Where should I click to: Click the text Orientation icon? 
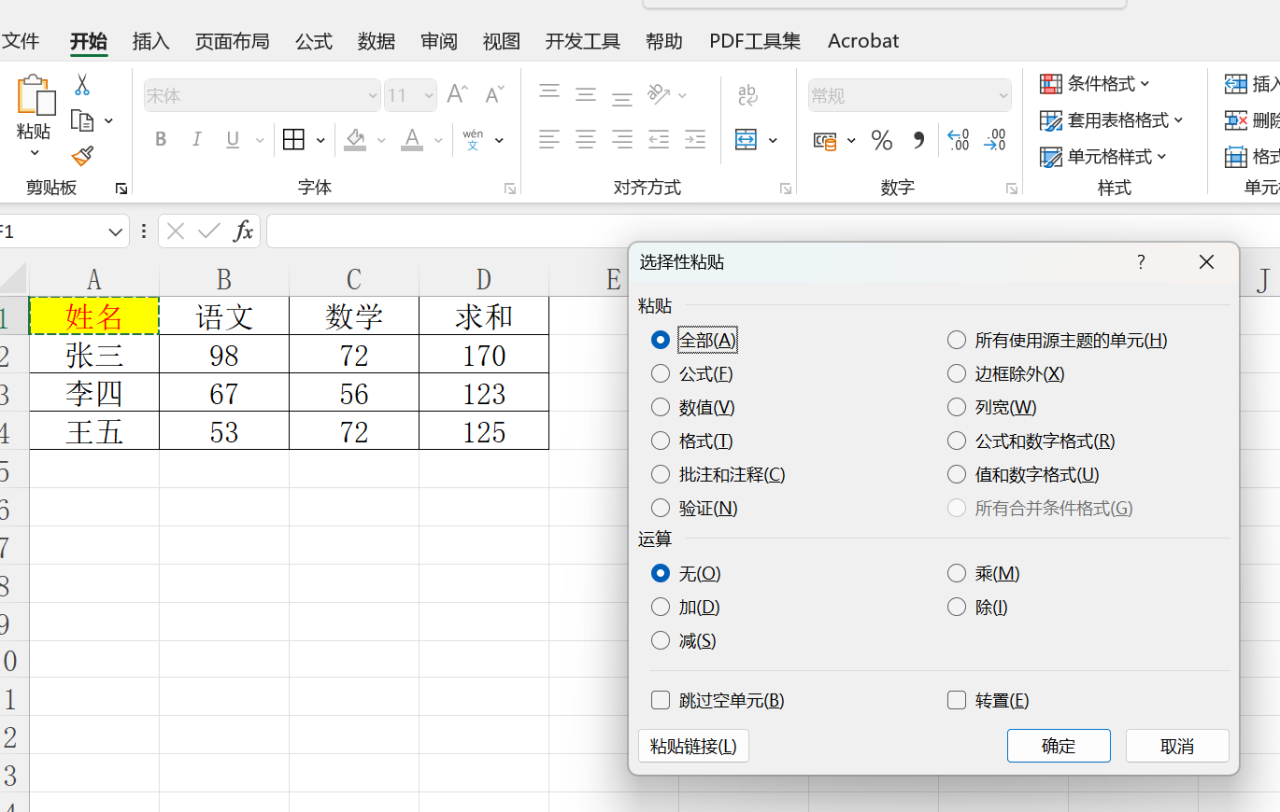coord(659,95)
